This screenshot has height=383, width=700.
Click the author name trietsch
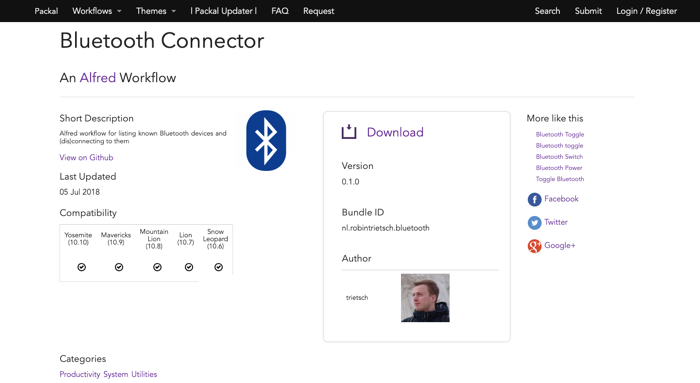[x=357, y=298]
